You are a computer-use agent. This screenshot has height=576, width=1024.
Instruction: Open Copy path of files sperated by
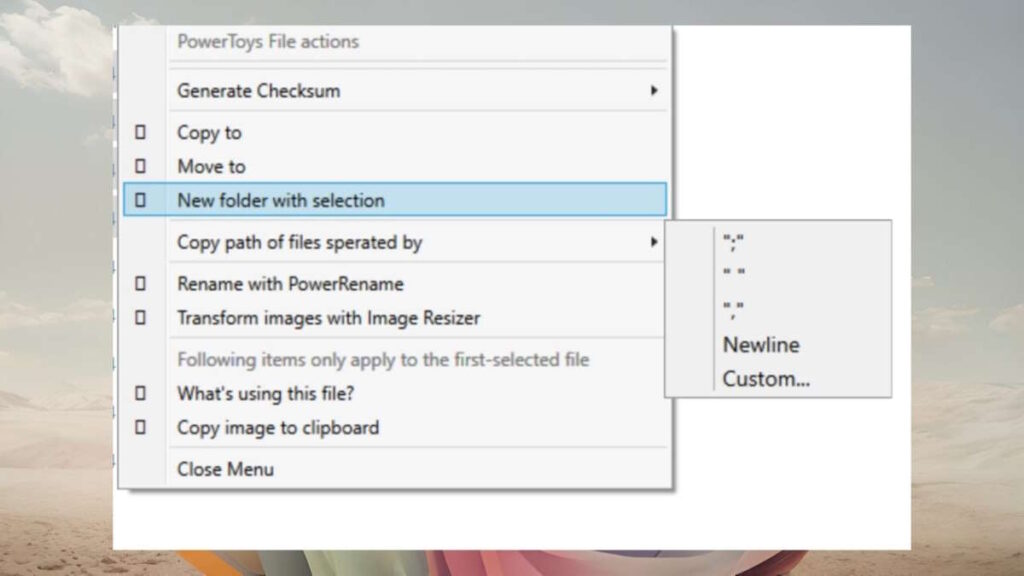pyautogui.click(x=394, y=242)
